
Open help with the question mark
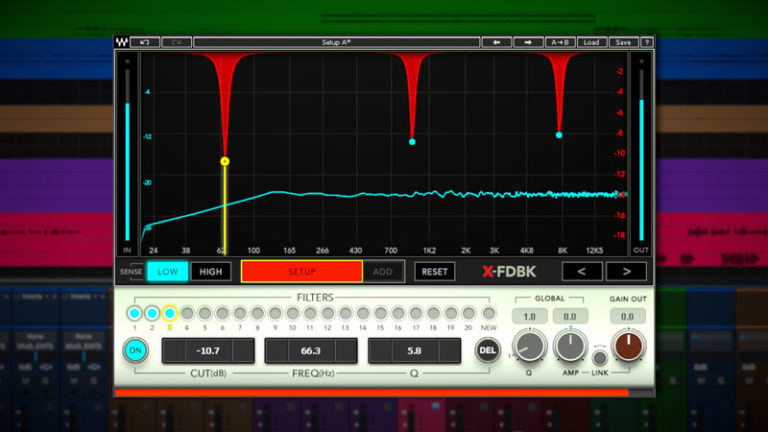[x=647, y=43]
